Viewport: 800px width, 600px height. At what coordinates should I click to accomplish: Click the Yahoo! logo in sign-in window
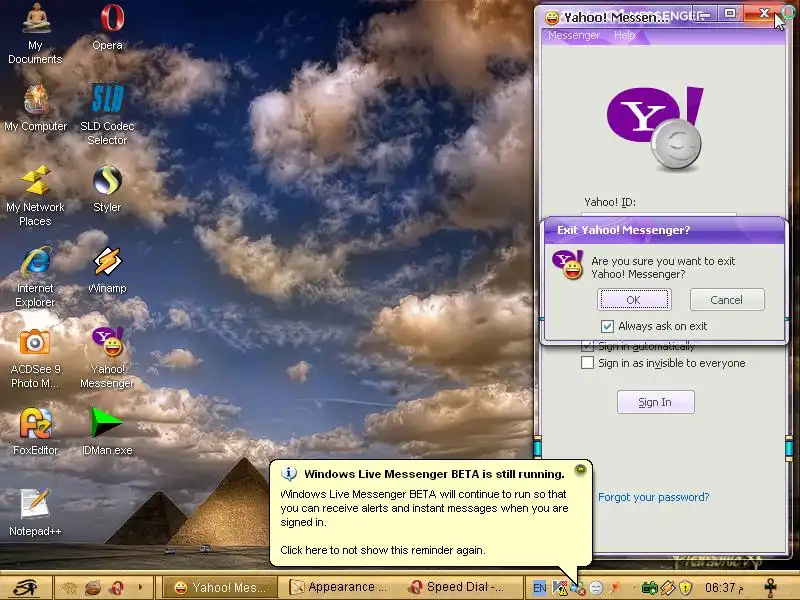point(655,128)
